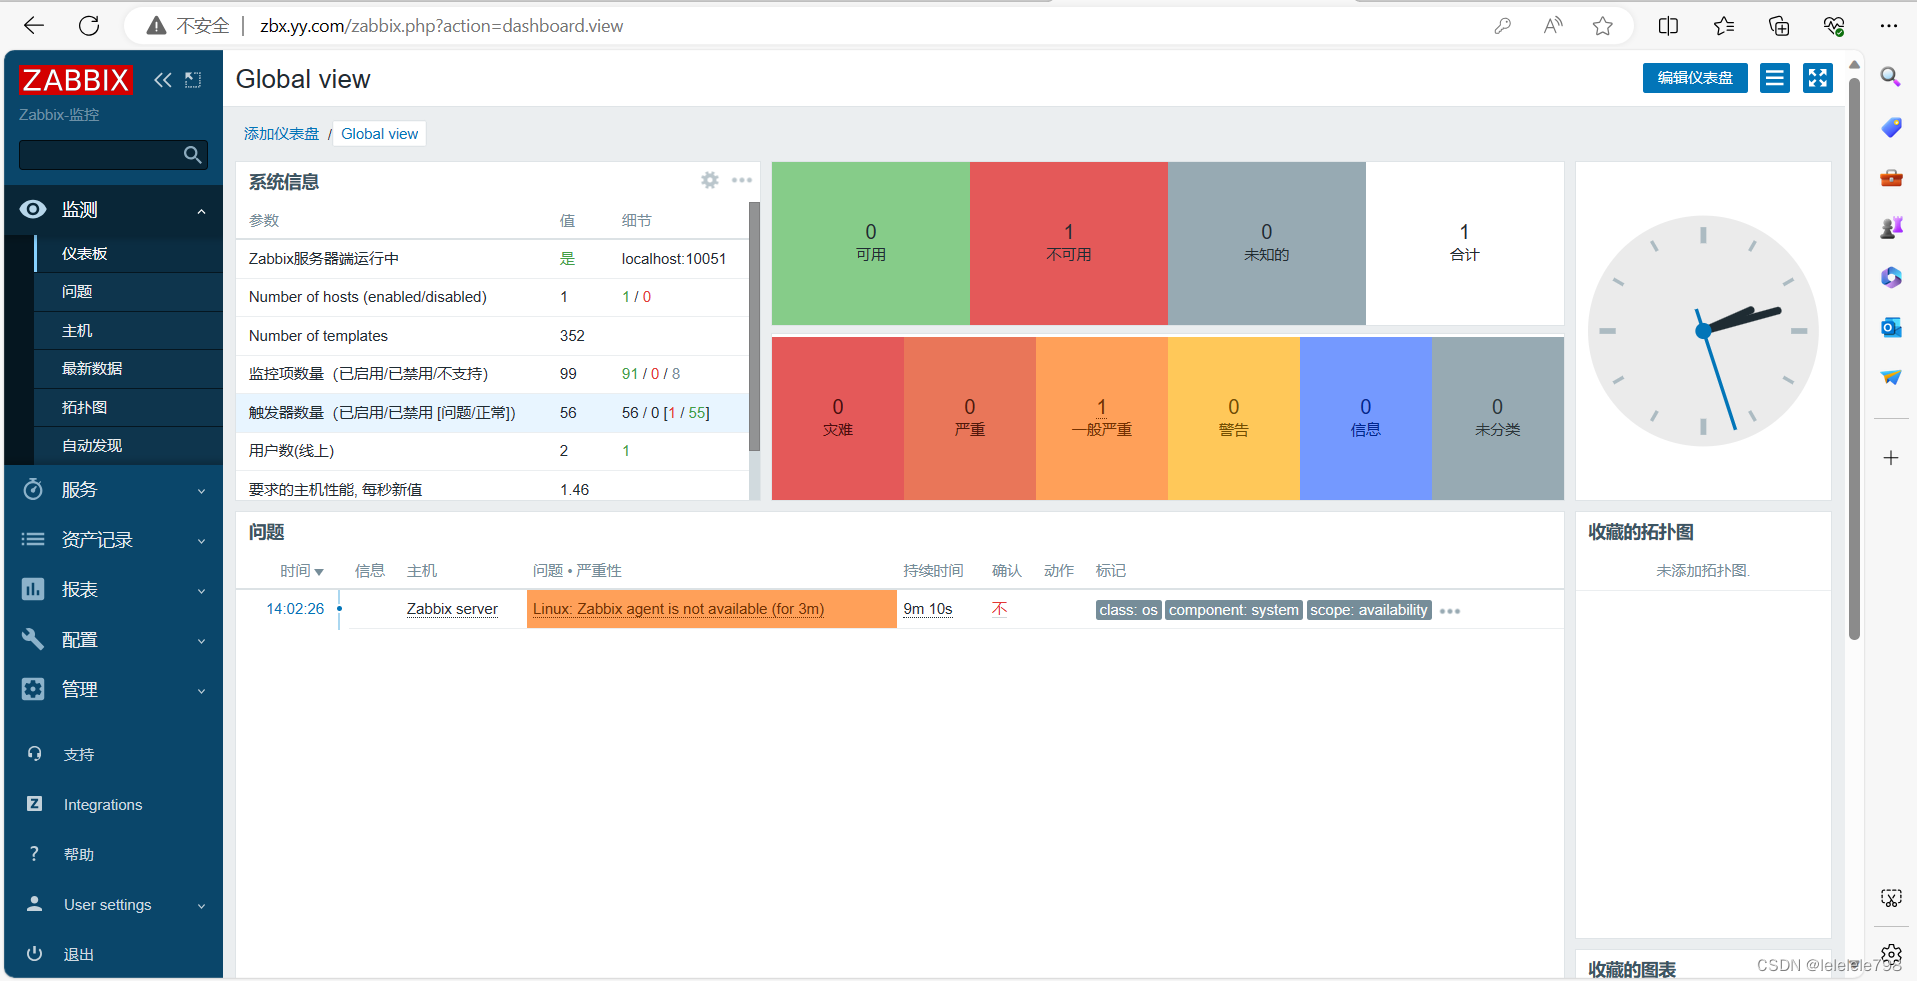Go back in browser
Screen dimensions: 1917x981
coord(34,26)
